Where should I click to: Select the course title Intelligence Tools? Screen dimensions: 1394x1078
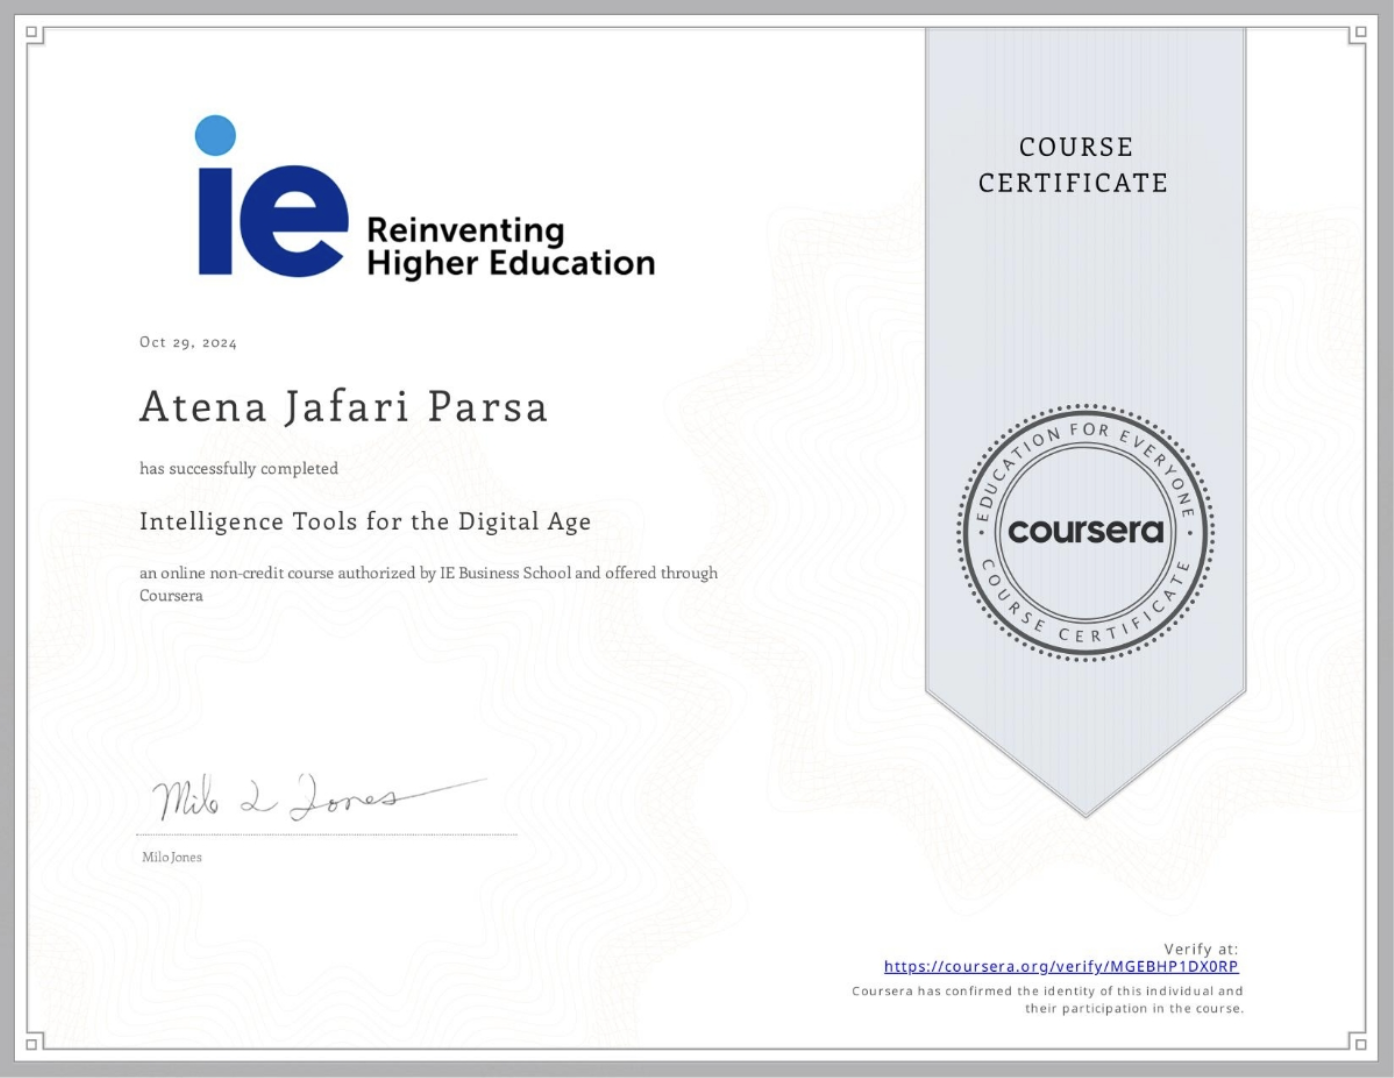click(x=364, y=521)
